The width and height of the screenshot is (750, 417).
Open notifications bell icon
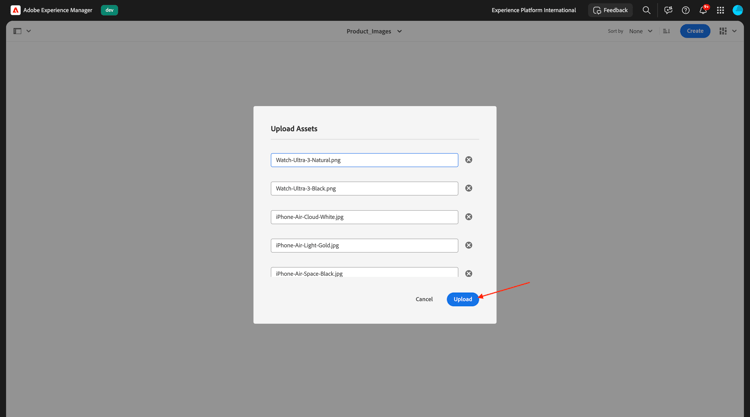(x=703, y=10)
